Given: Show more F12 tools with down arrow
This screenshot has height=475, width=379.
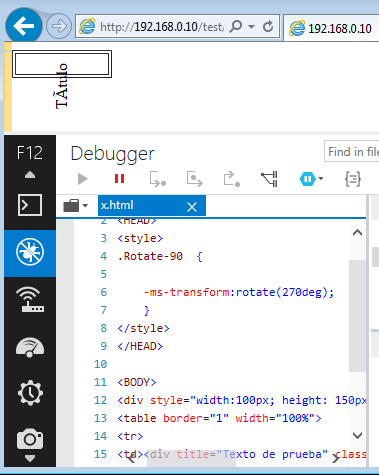Looking at the screenshot, I should pyautogui.click(x=30, y=459).
